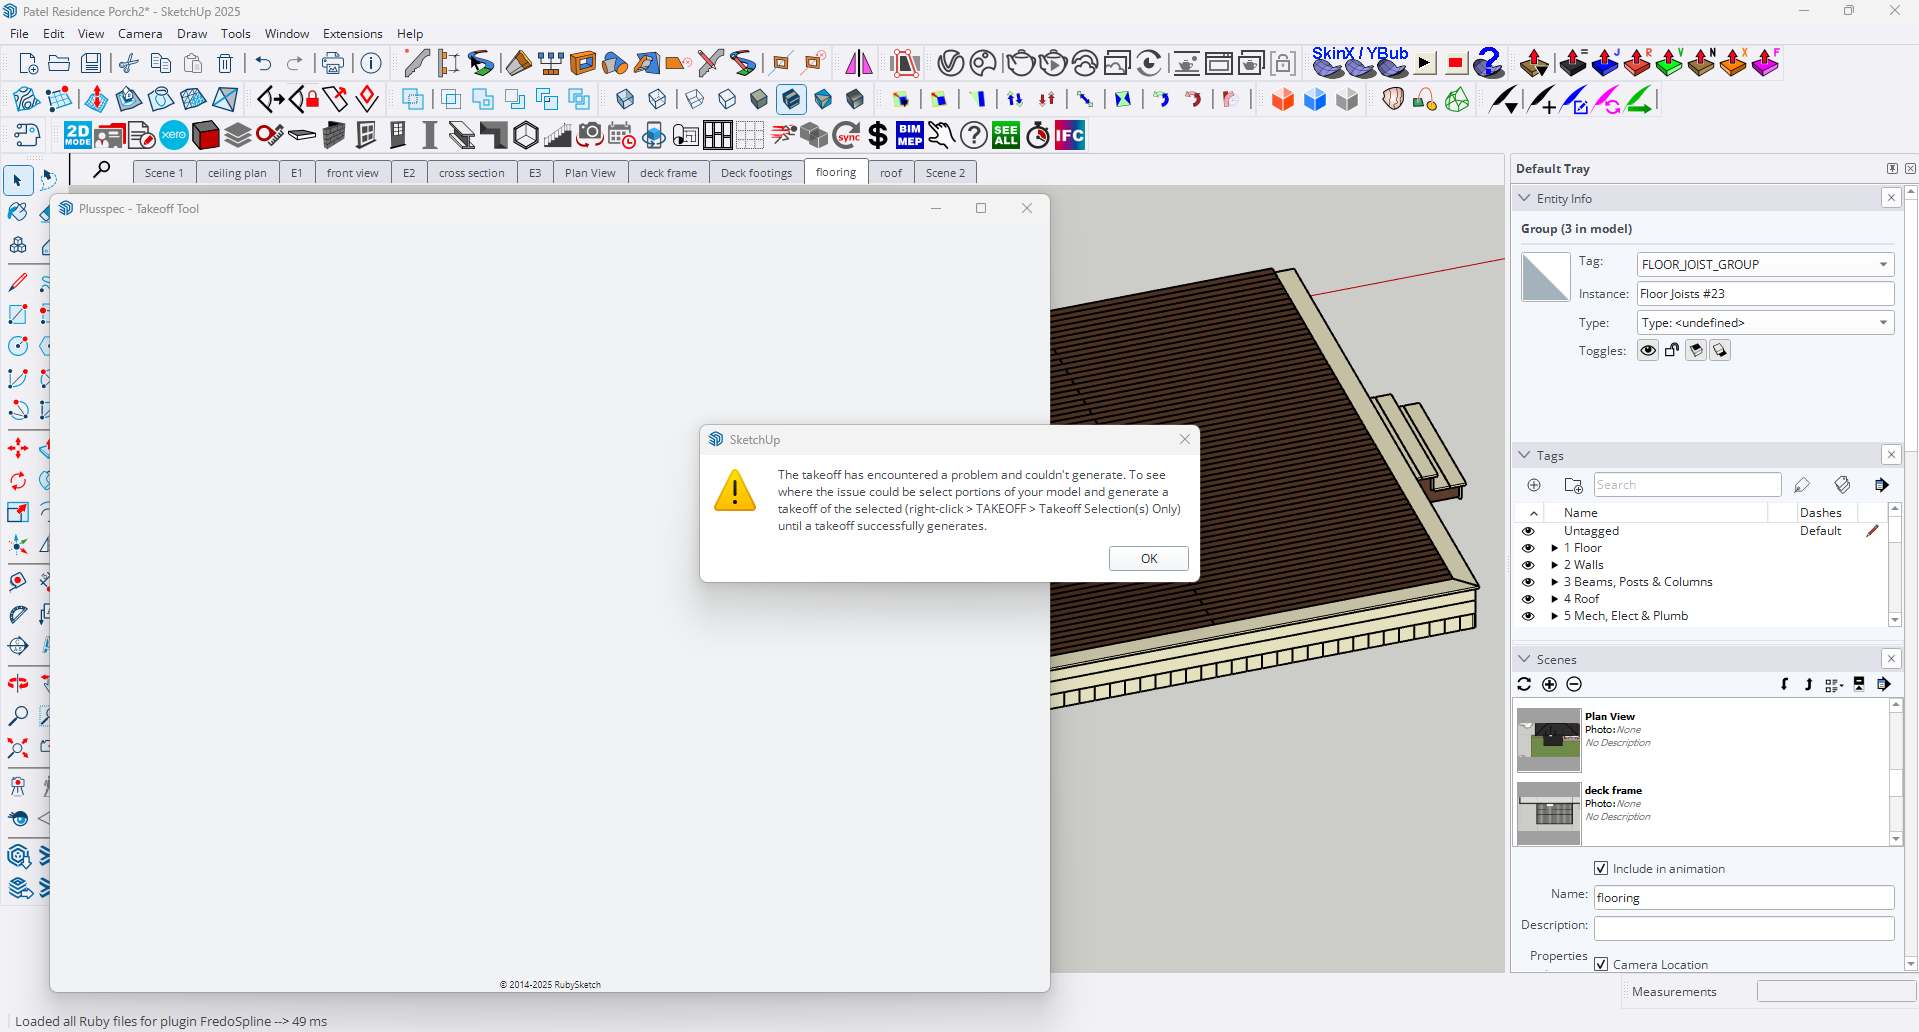
Task: Click the Update Scene refresh icon
Action: [x=1524, y=684]
